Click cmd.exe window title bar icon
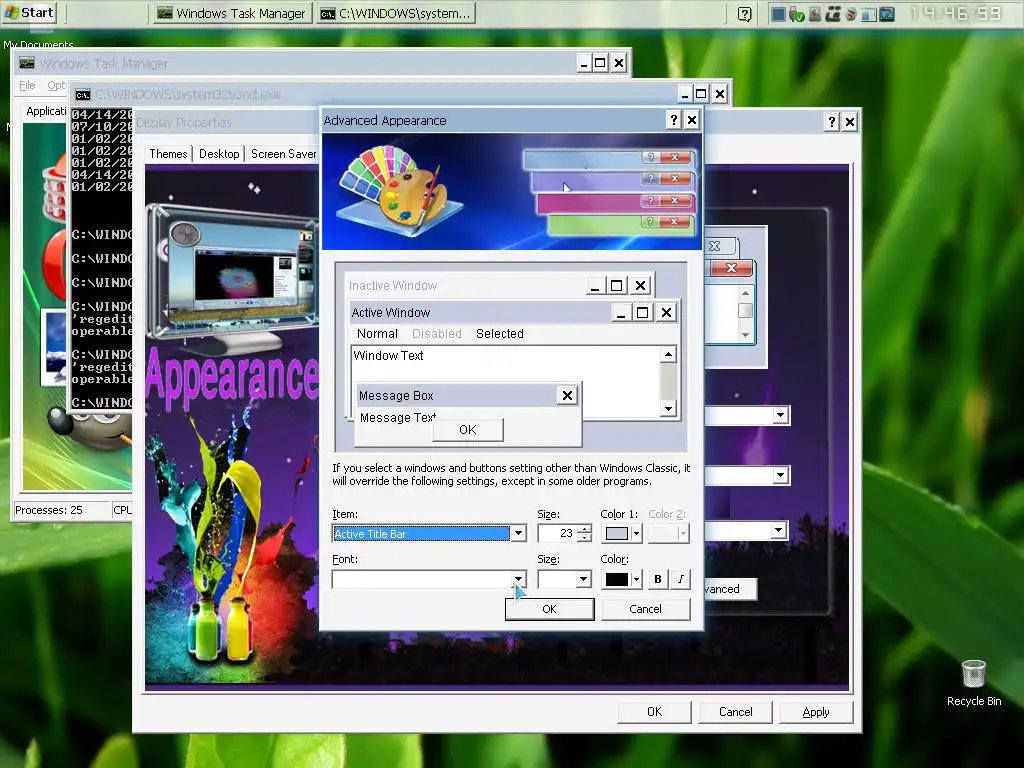This screenshot has height=768, width=1024. click(82, 95)
